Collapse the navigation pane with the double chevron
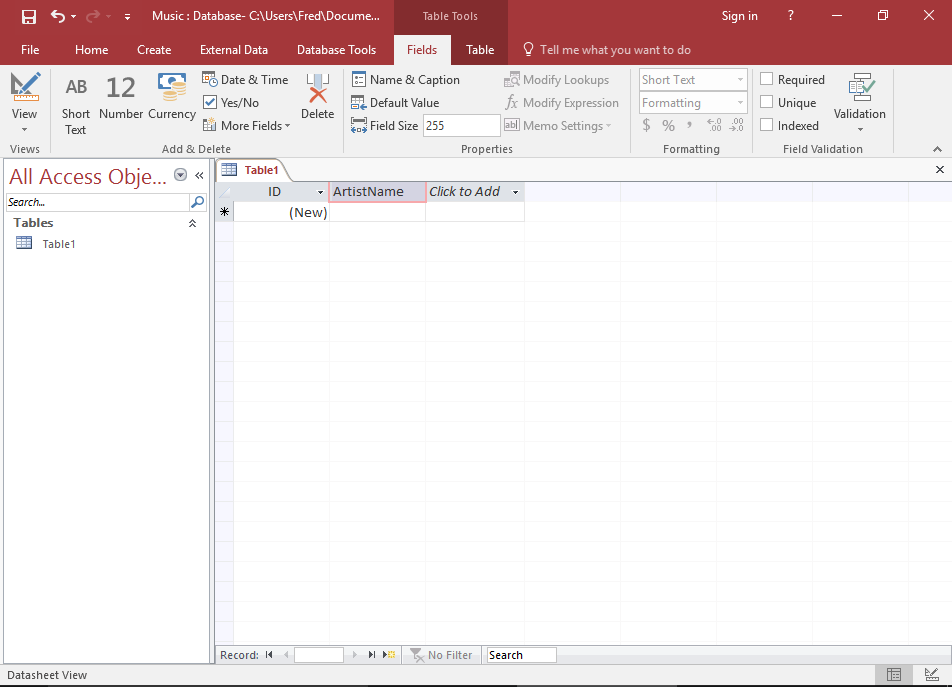Screen dimensions: 952x687 click(x=199, y=175)
